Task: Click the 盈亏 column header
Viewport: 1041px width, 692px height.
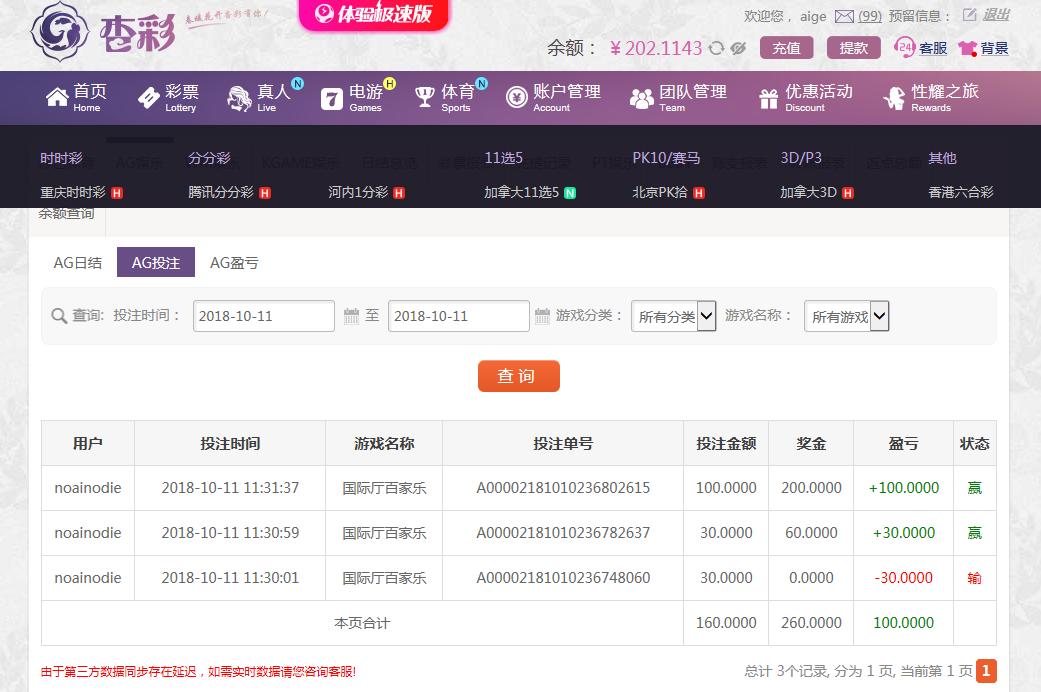Action: coord(904,444)
